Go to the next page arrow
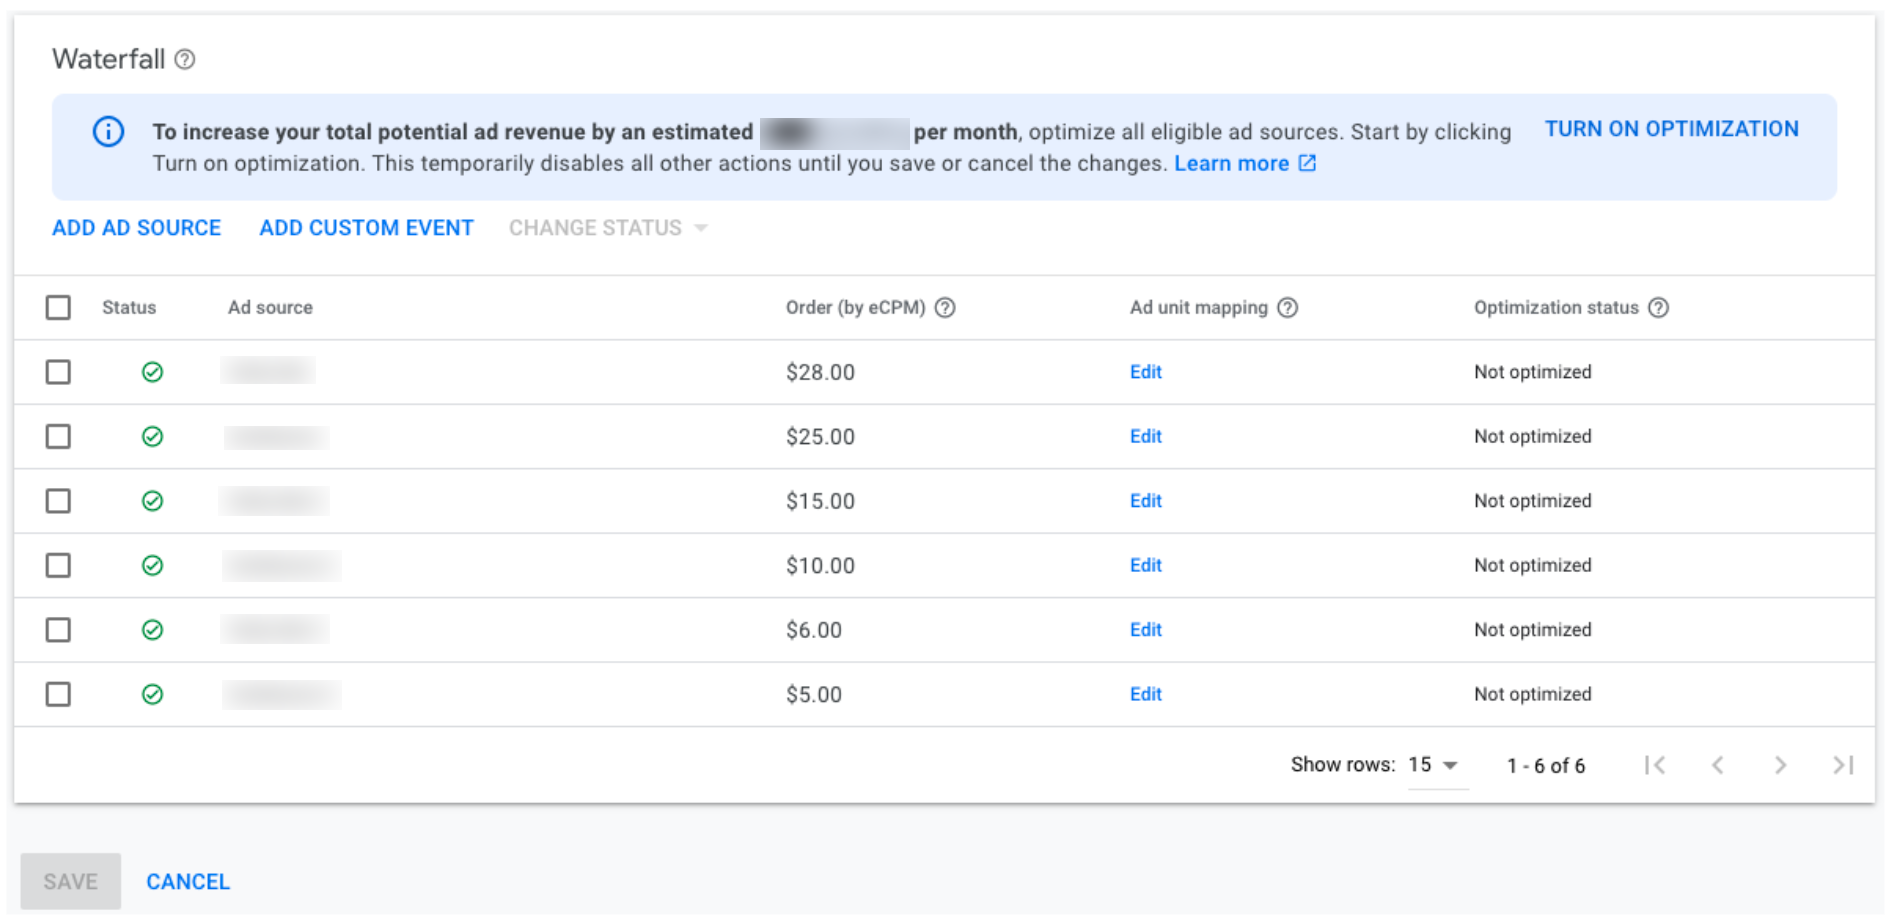The height and width of the screenshot is (920, 1886). [1780, 766]
